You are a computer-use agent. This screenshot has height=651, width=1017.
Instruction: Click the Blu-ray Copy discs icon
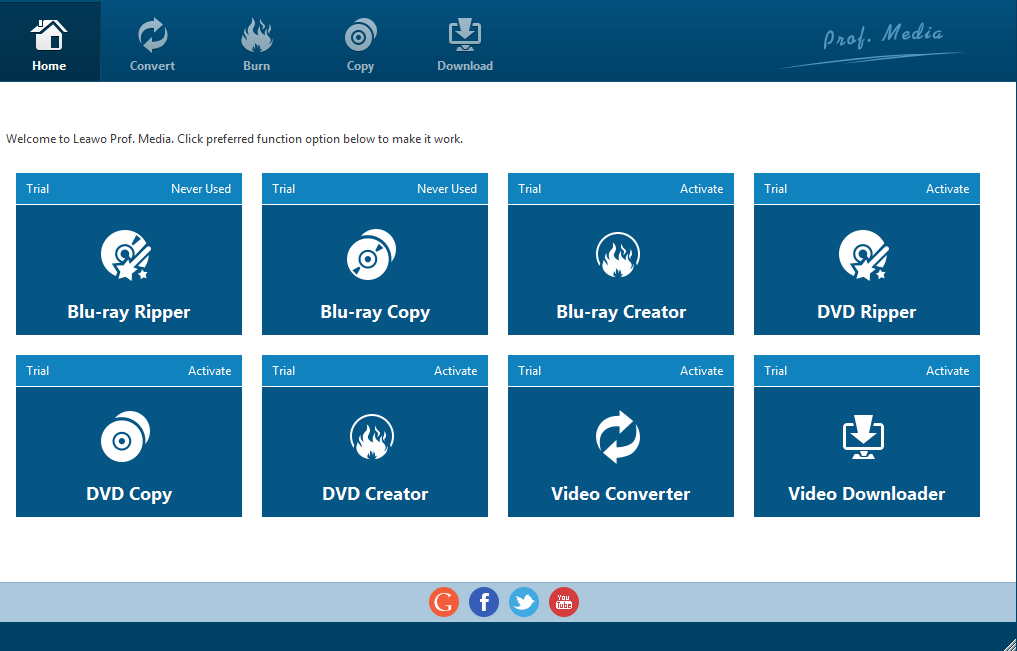(372, 254)
